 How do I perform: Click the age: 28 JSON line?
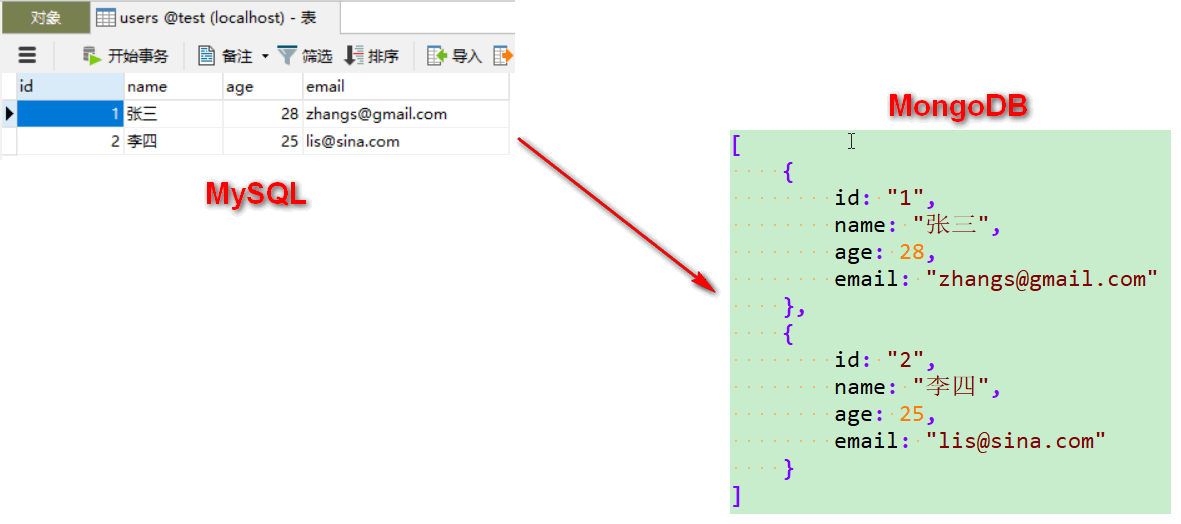885,252
